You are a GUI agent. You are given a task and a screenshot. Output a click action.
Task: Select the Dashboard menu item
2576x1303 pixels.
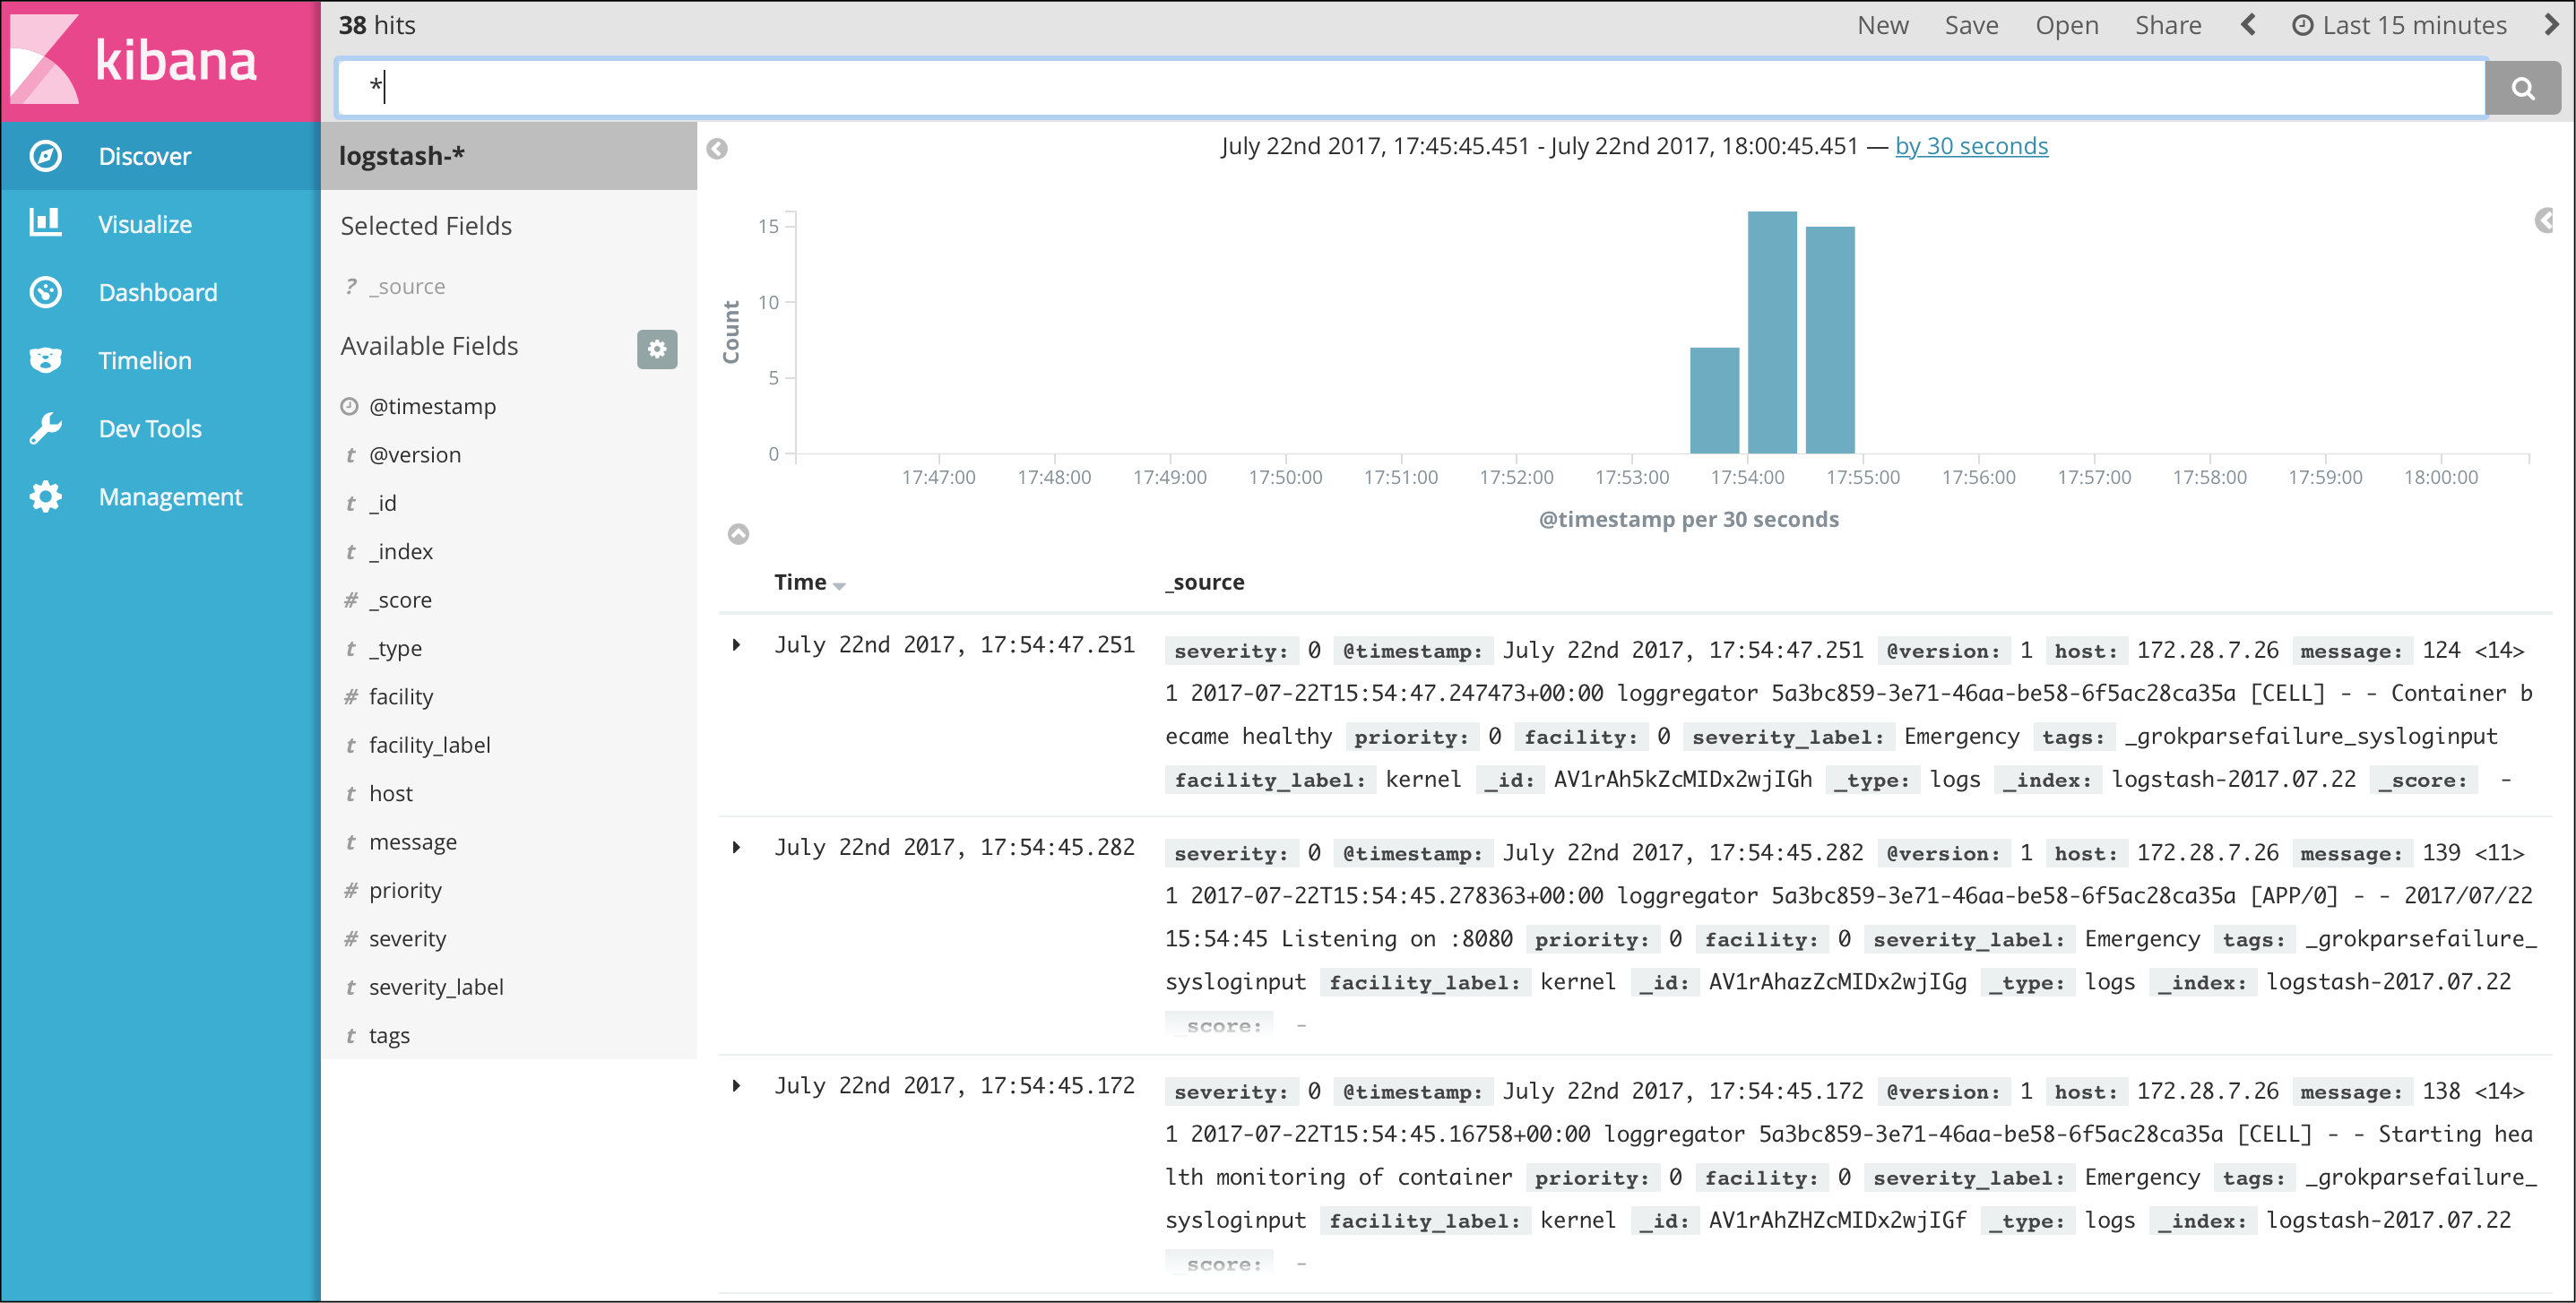pyautogui.click(x=160, y=292)
